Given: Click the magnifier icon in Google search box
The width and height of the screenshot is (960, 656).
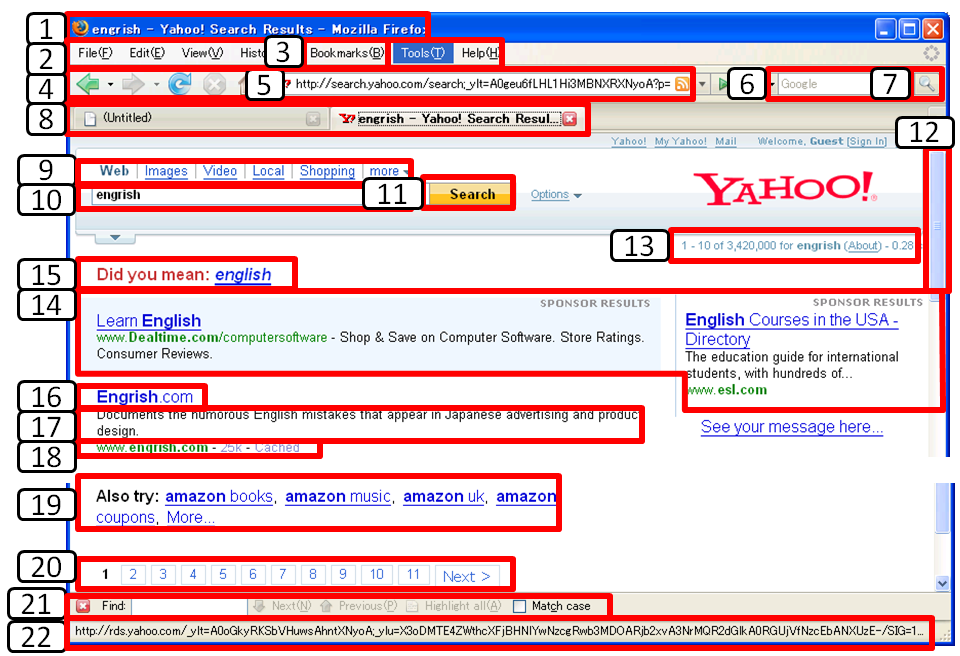Looking at the screenshot, I should click(x=926, y=85).
